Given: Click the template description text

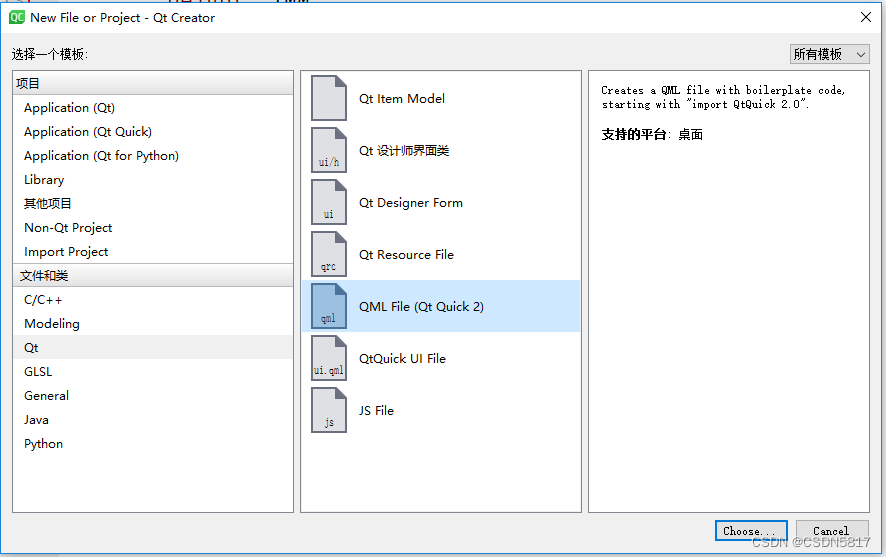Looking at the screenshot, I should 723,97.
